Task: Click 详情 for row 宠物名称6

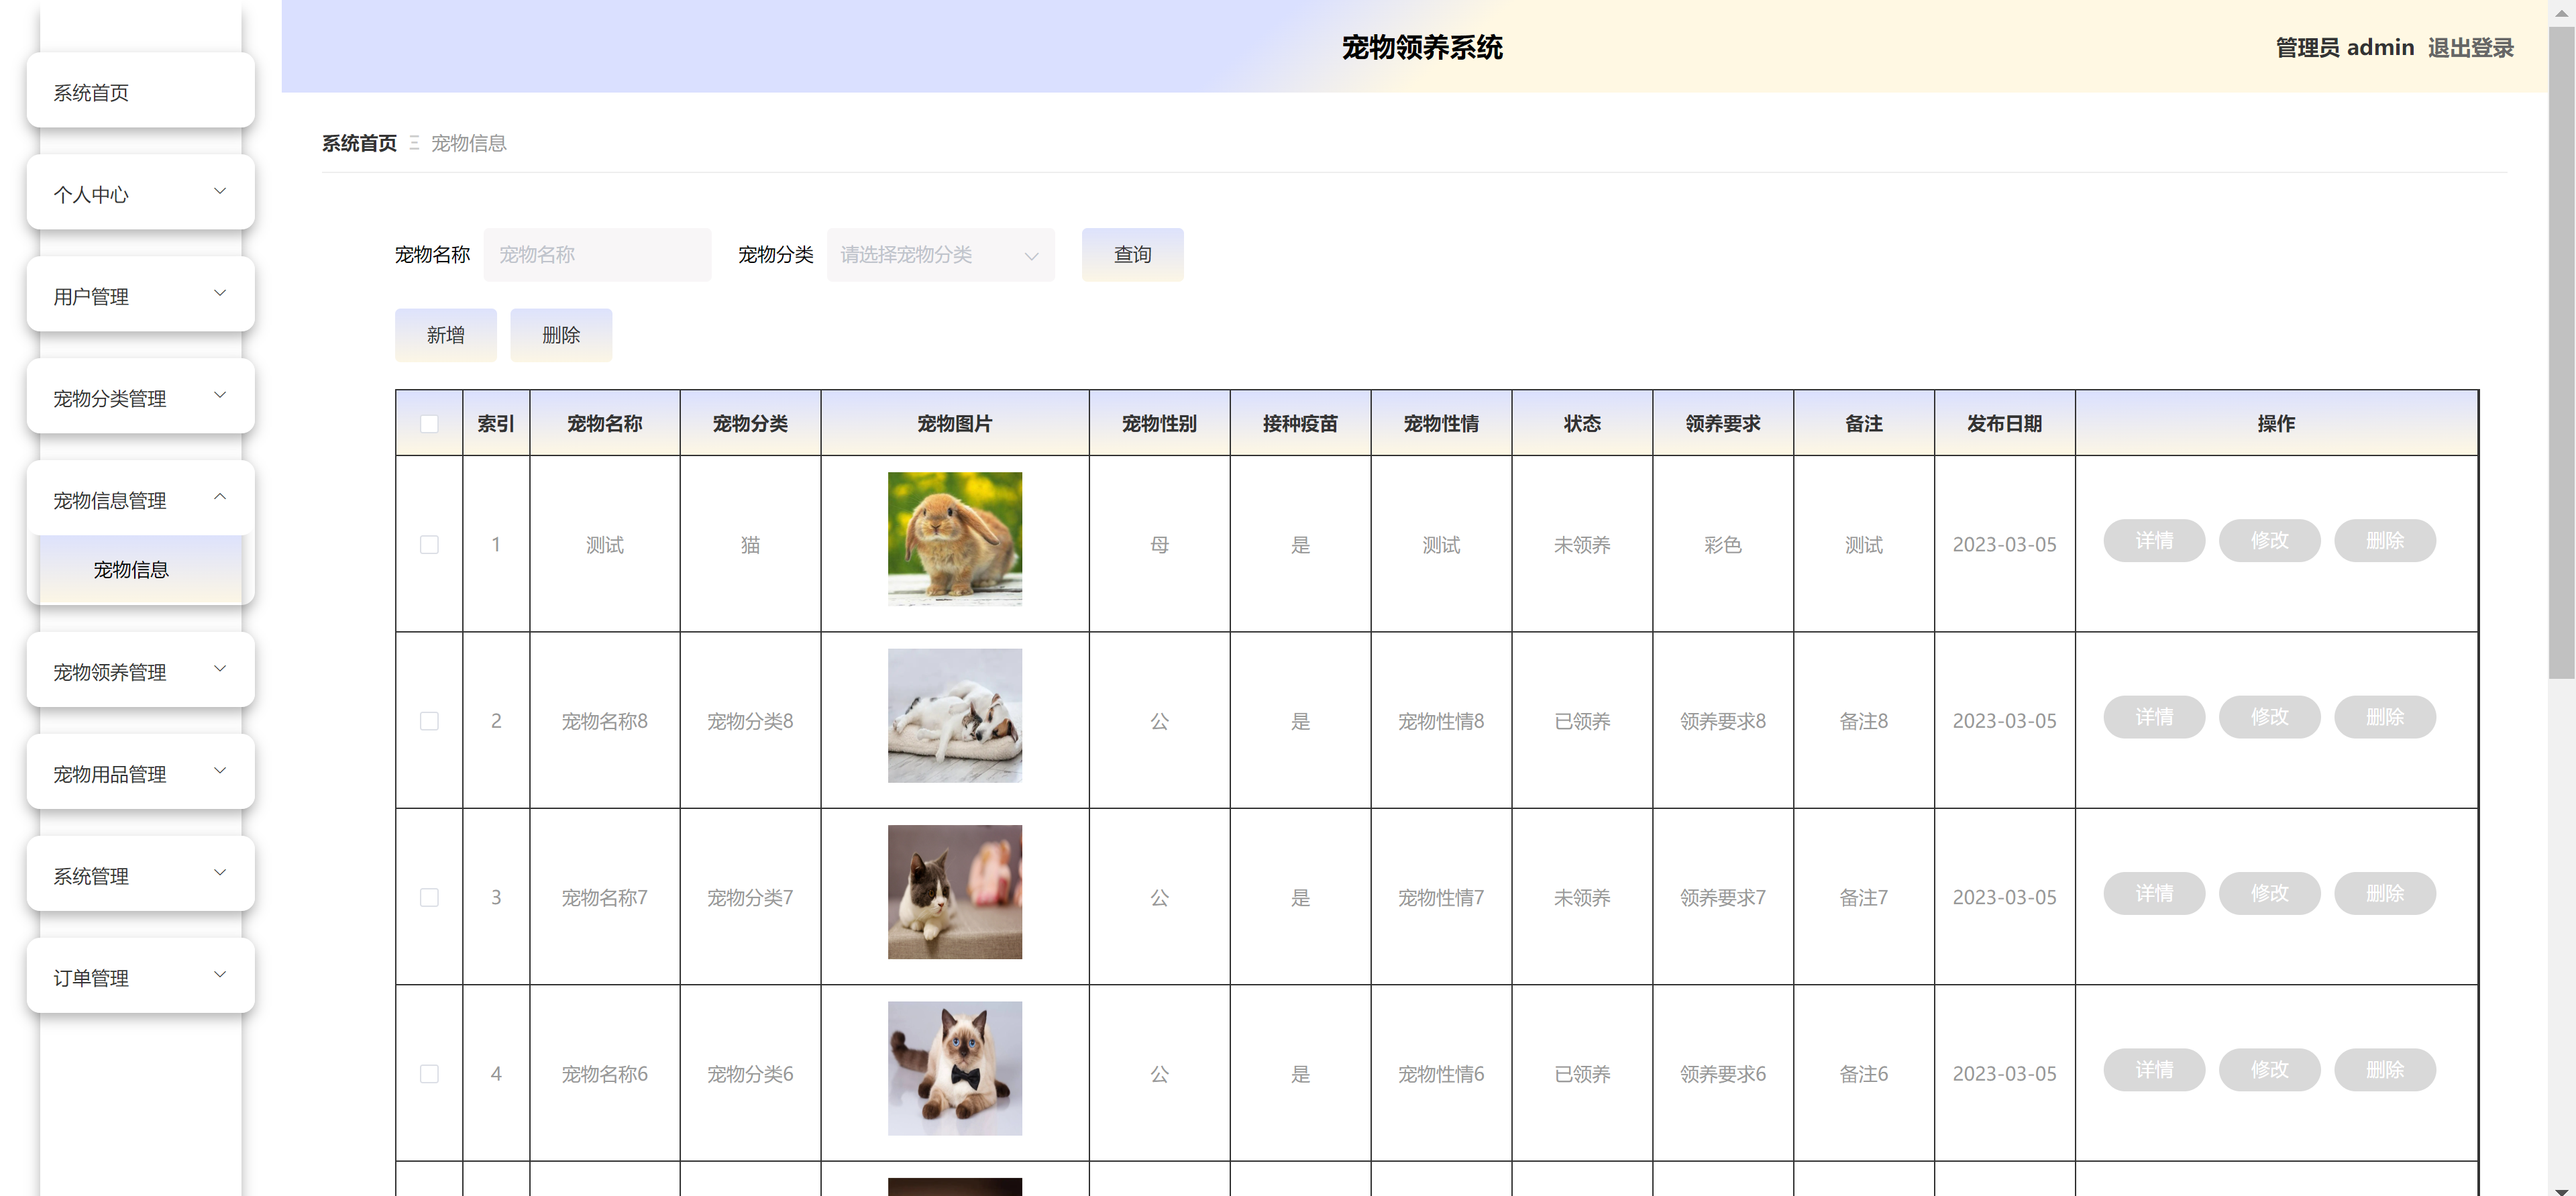Action: pos(2154,1070)
